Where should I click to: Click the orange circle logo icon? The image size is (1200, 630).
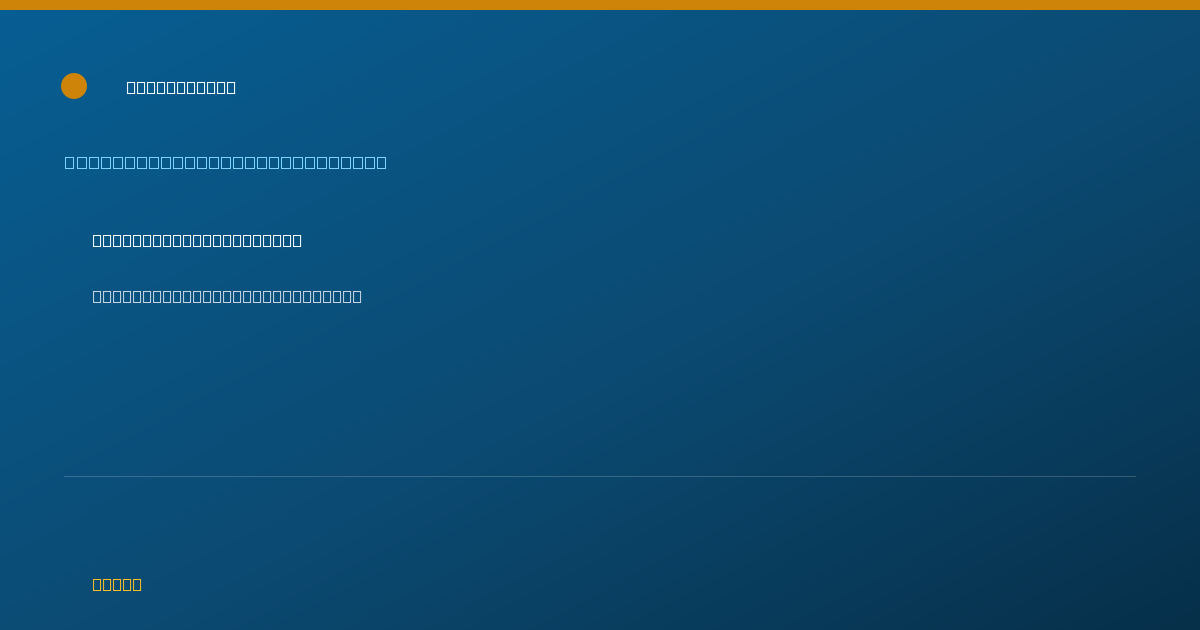click(74, 86)
